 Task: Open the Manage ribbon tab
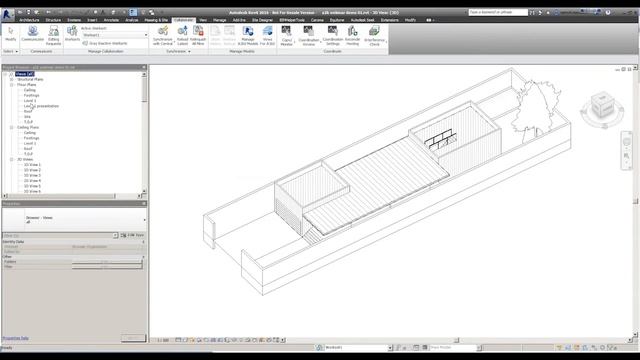tap(220, 20)
